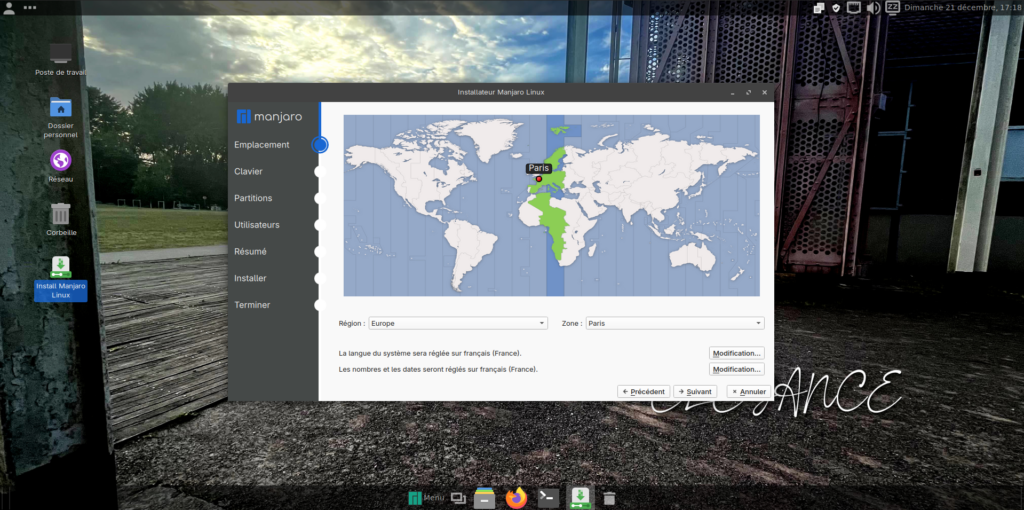
Task: Click the network icon in system tray
Action: pos(854,8)
